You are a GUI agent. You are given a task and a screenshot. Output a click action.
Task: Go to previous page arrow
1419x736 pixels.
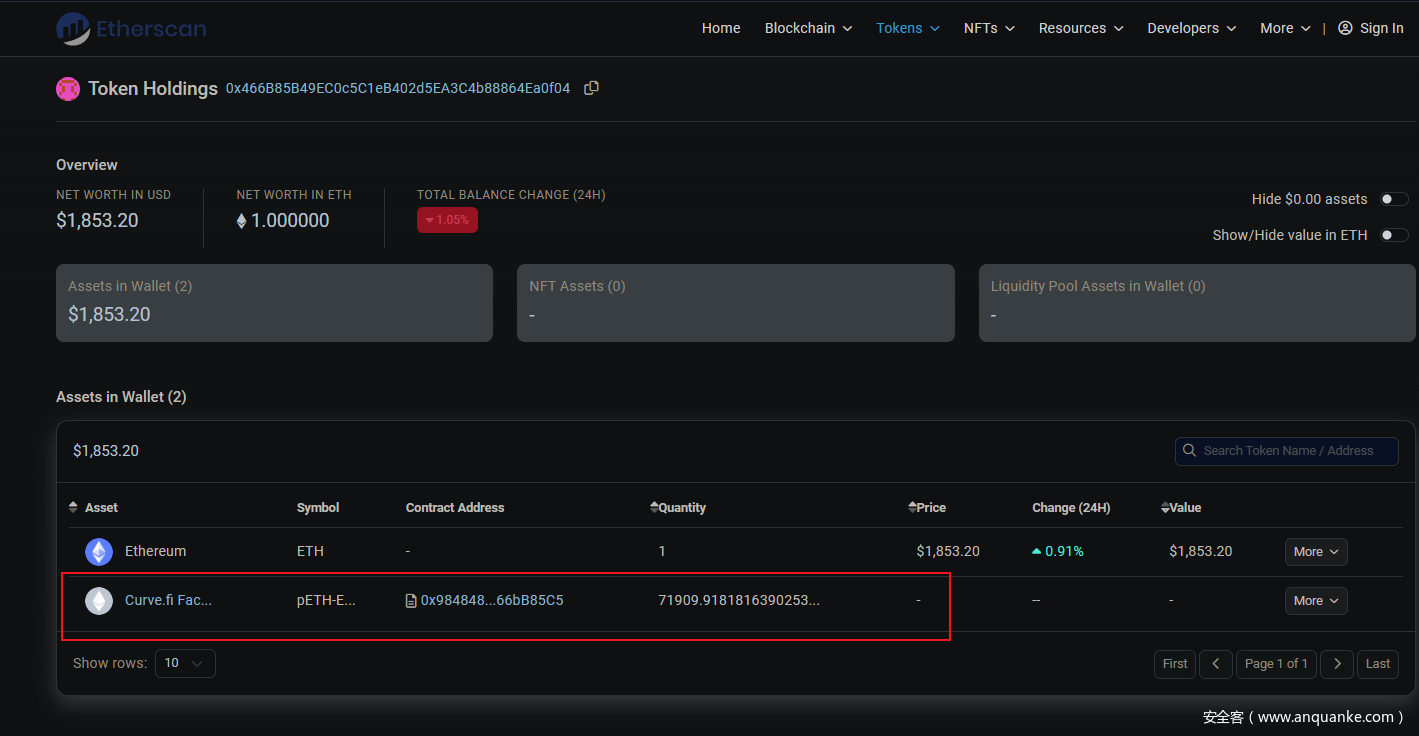tap(1216, 664)
